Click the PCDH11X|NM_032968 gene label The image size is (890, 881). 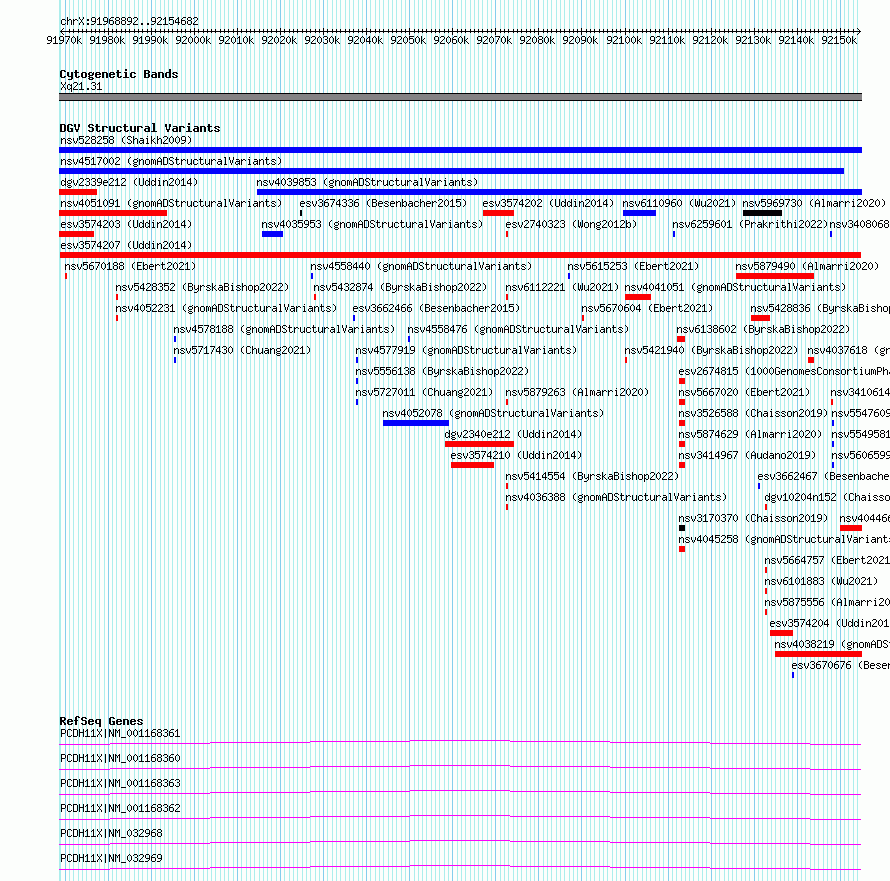111,833
